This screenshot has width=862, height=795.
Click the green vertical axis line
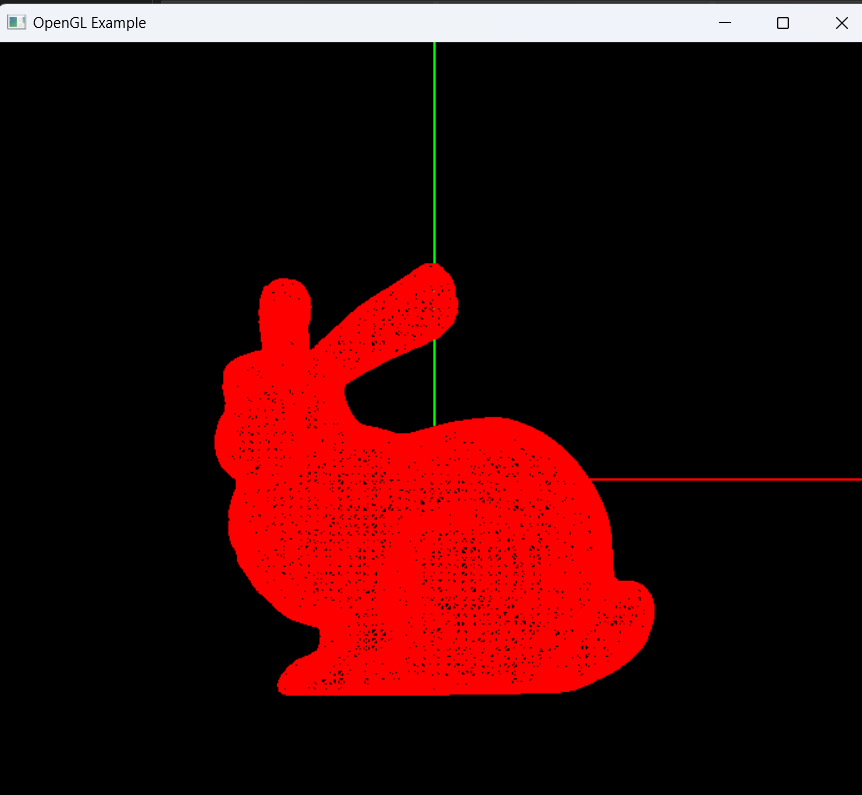[434, 152]
